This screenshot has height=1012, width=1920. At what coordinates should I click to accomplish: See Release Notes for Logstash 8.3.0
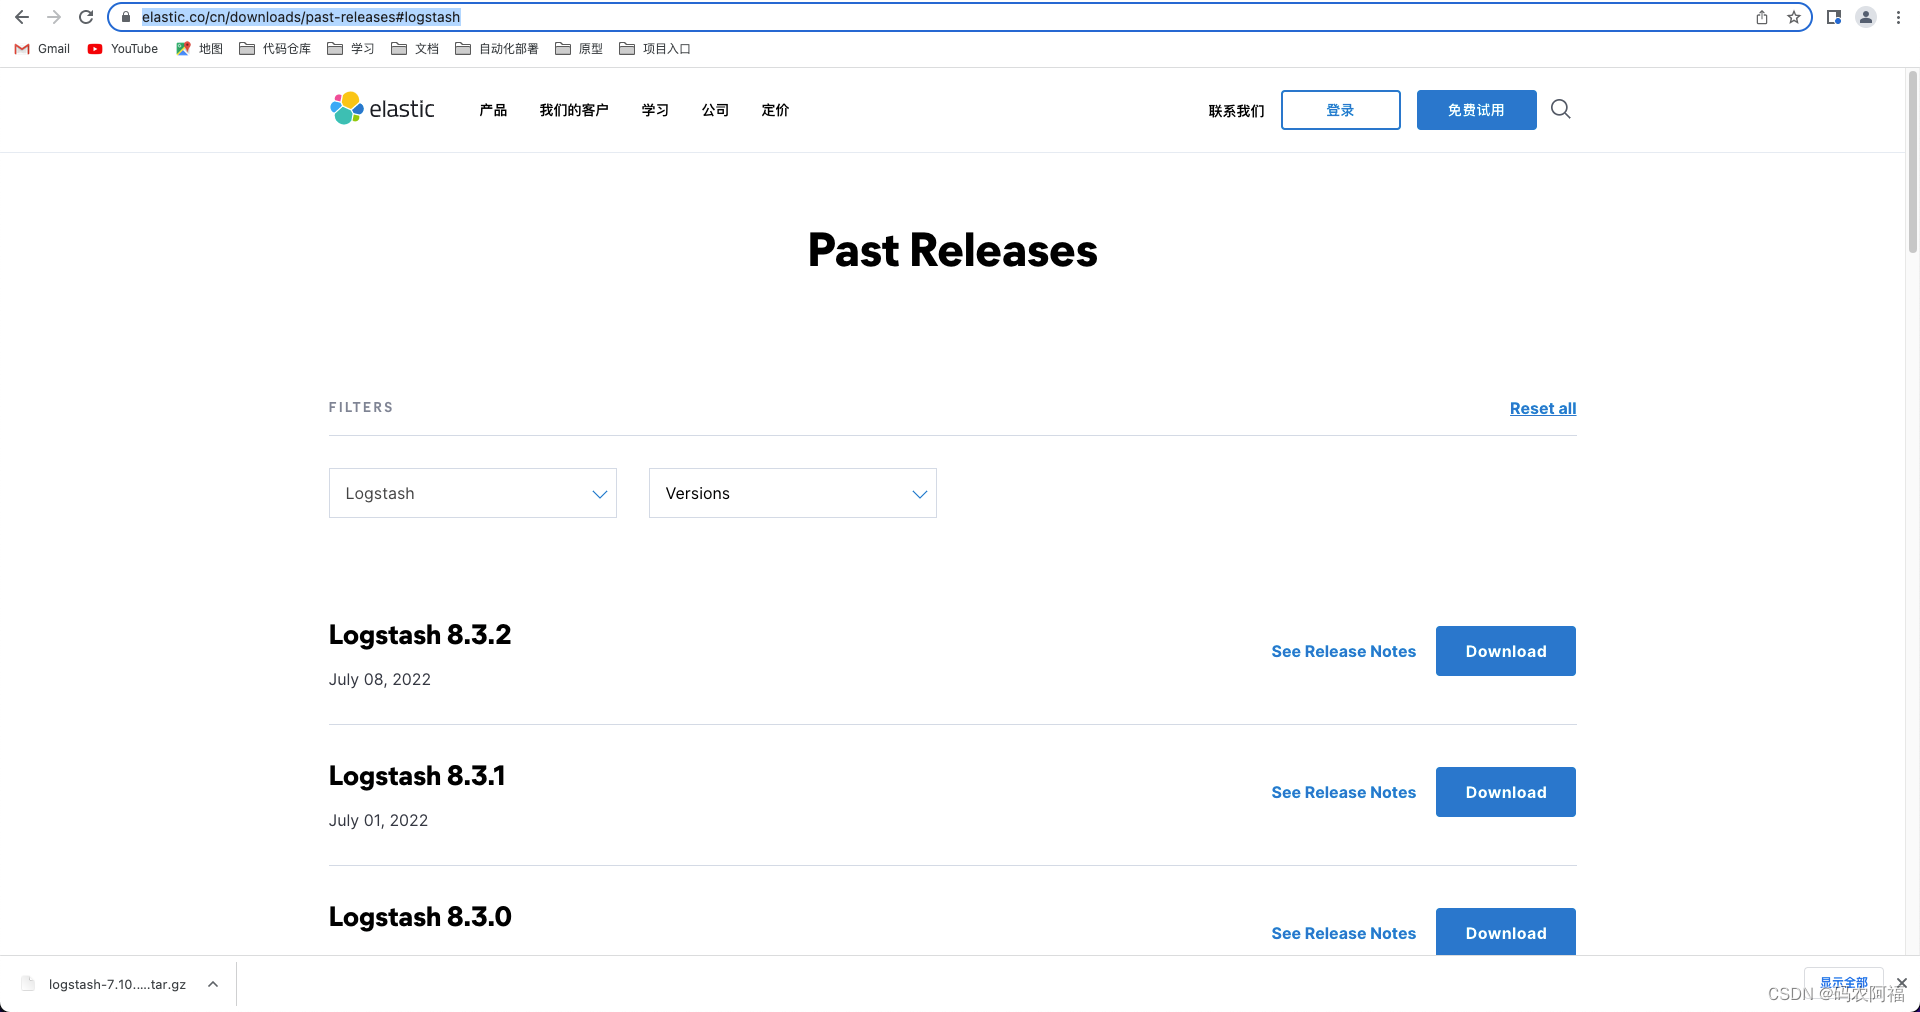tap(1344, 933)
